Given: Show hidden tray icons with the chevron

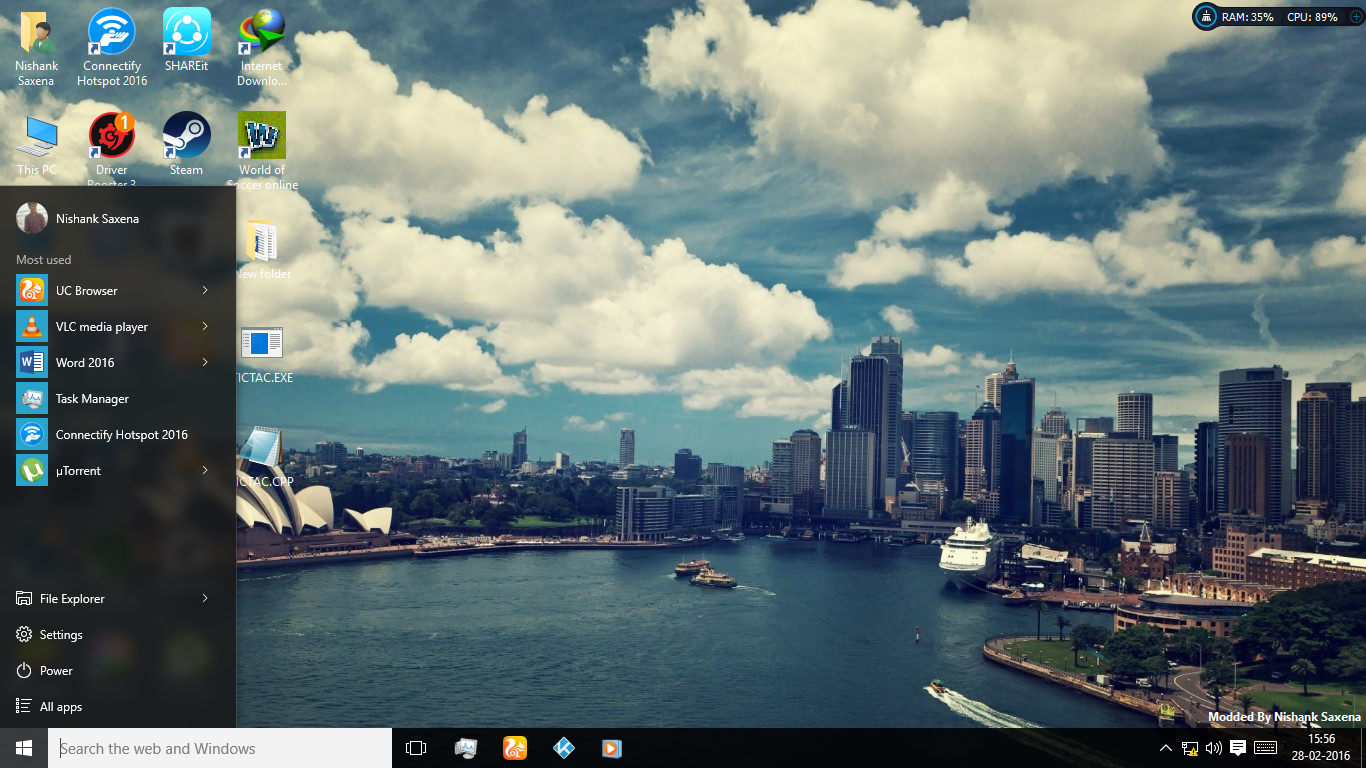Looking at the screenshot, I should point(1166,747).
